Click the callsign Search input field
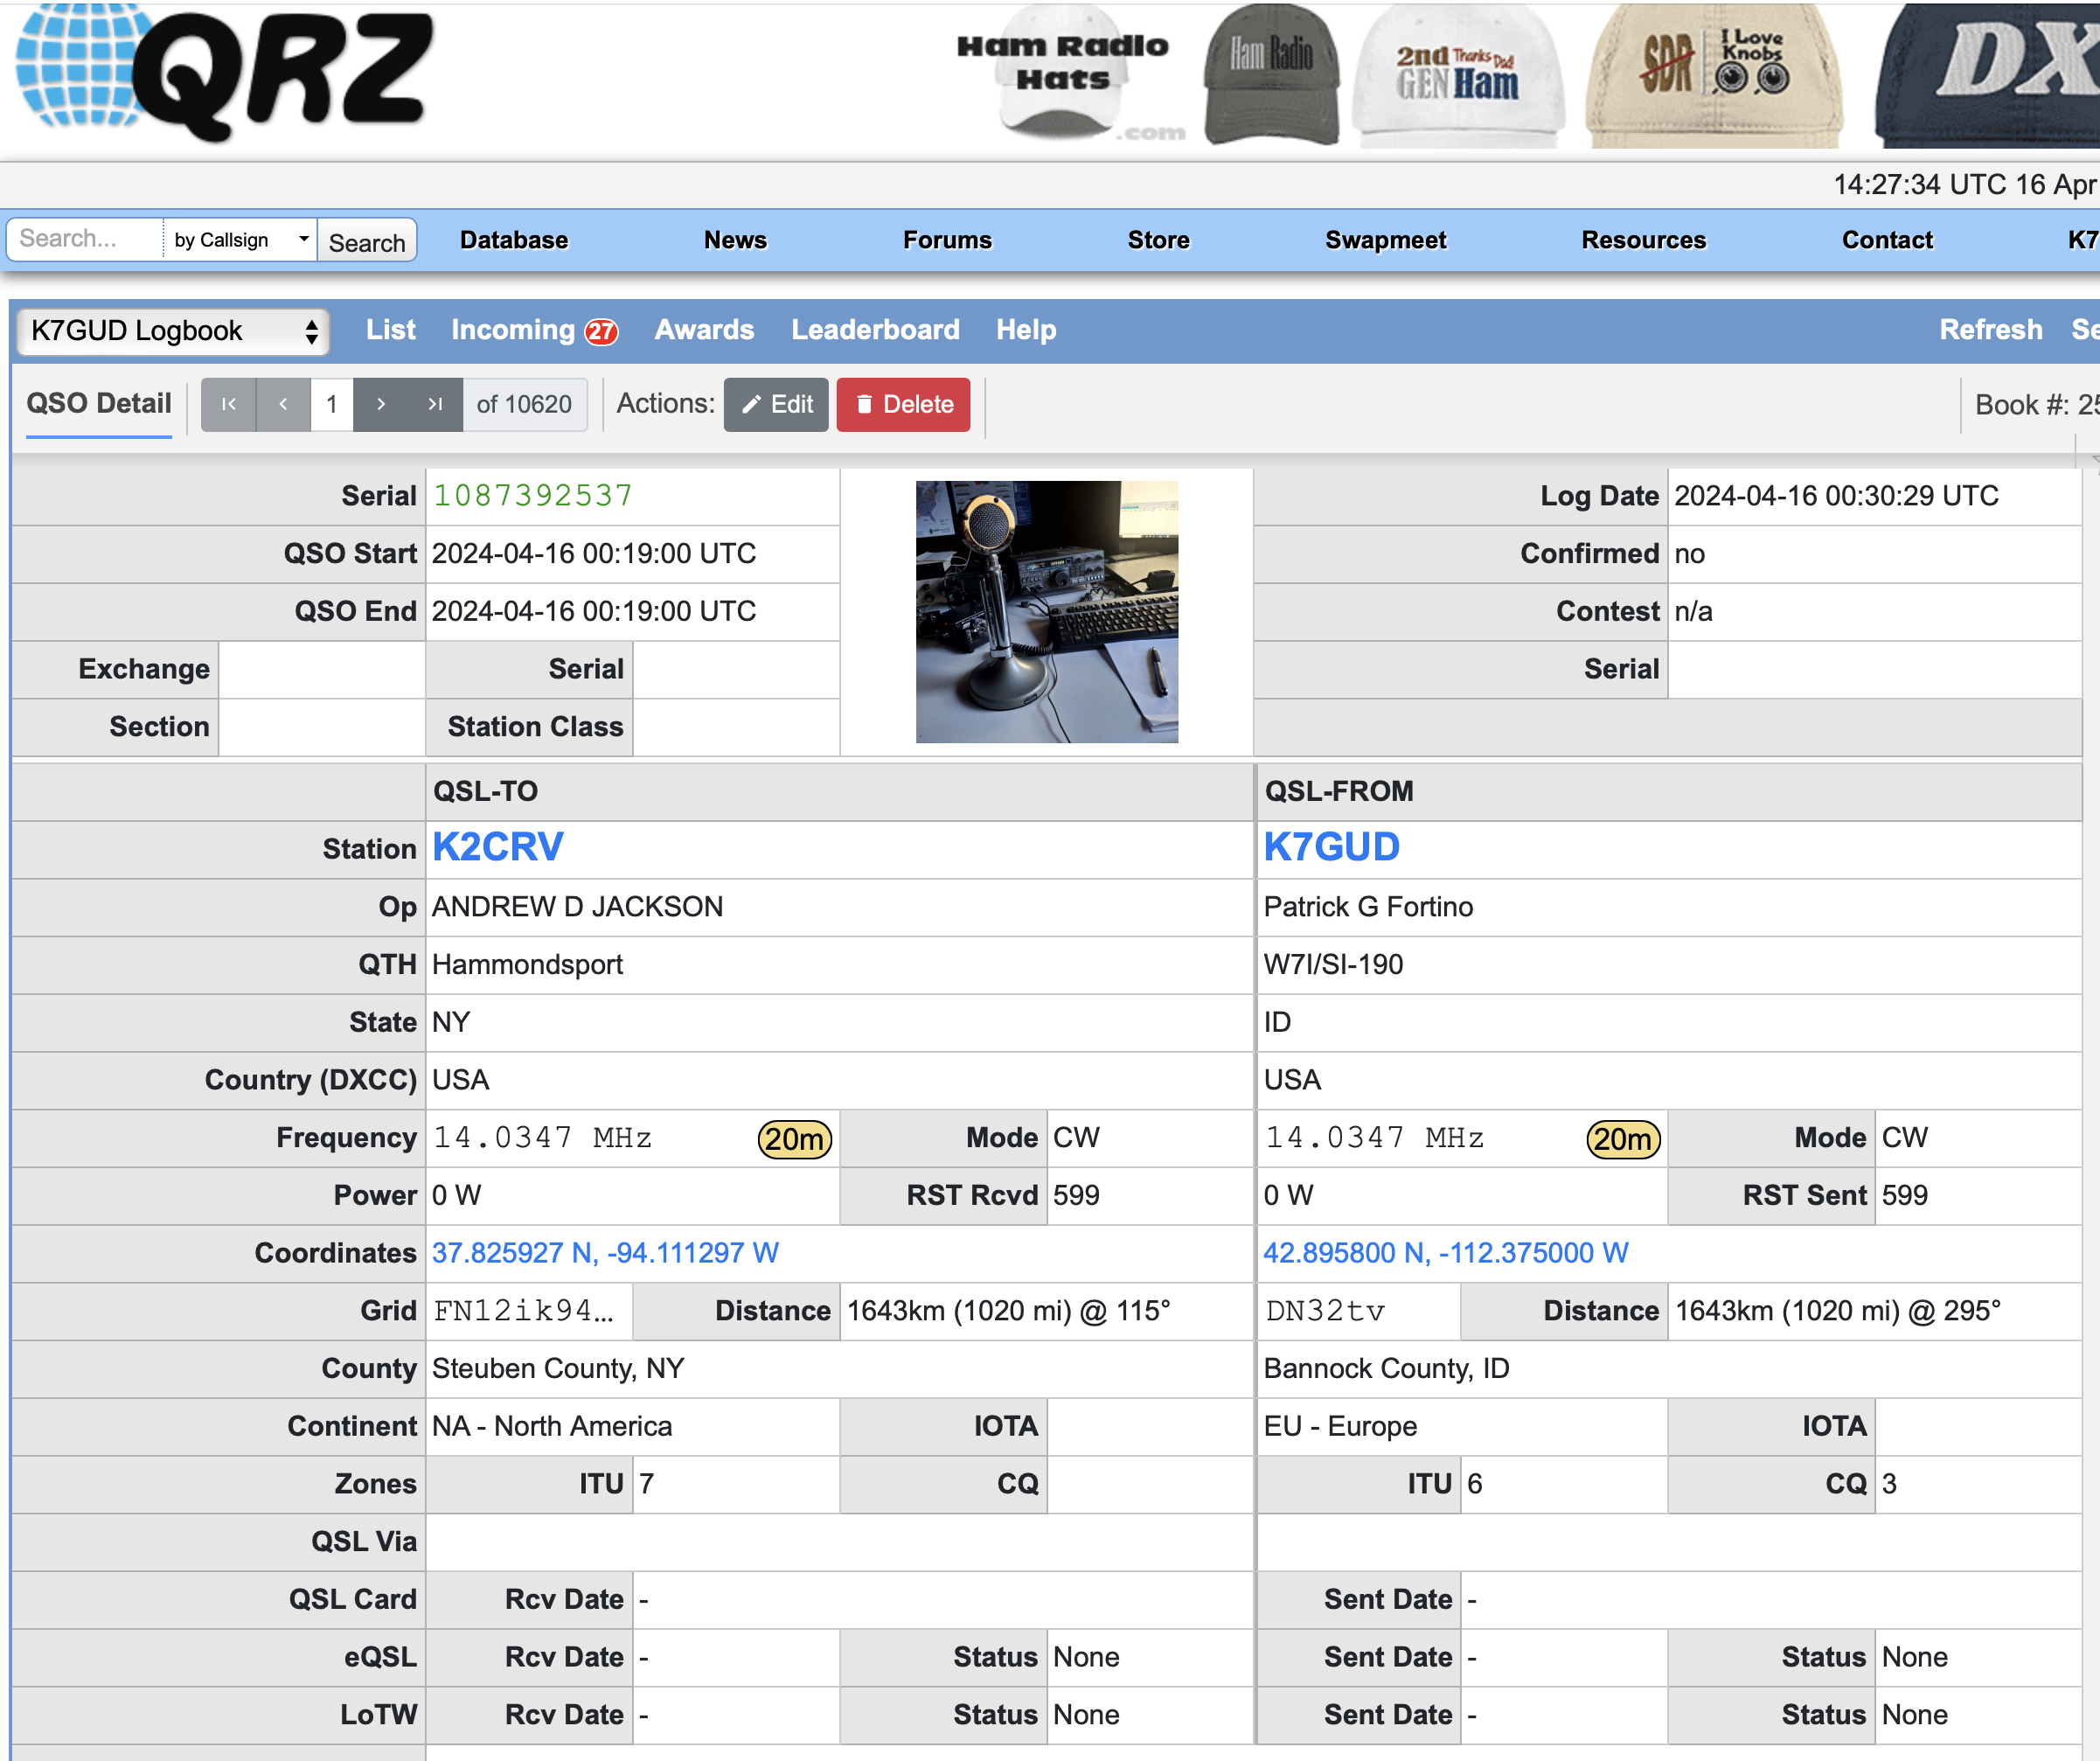This screenshot has height=1761, width=2100. point(86,239)
